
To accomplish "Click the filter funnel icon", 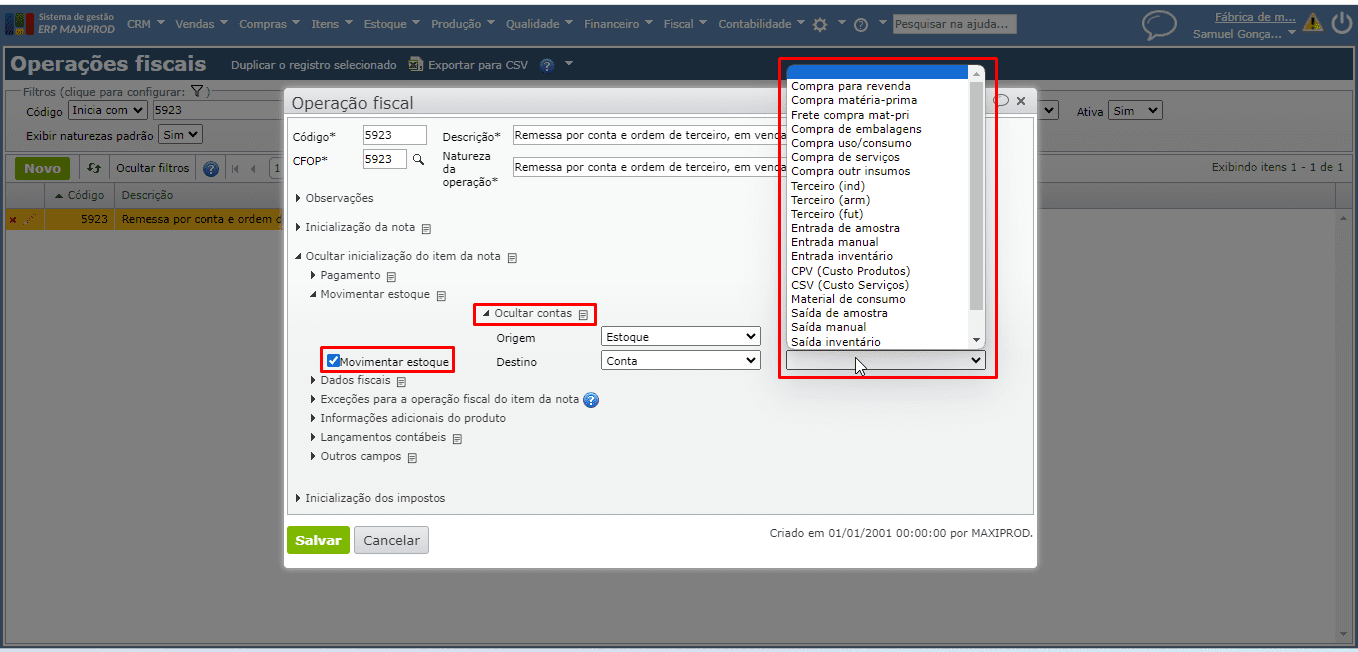I will click(197, 91).
